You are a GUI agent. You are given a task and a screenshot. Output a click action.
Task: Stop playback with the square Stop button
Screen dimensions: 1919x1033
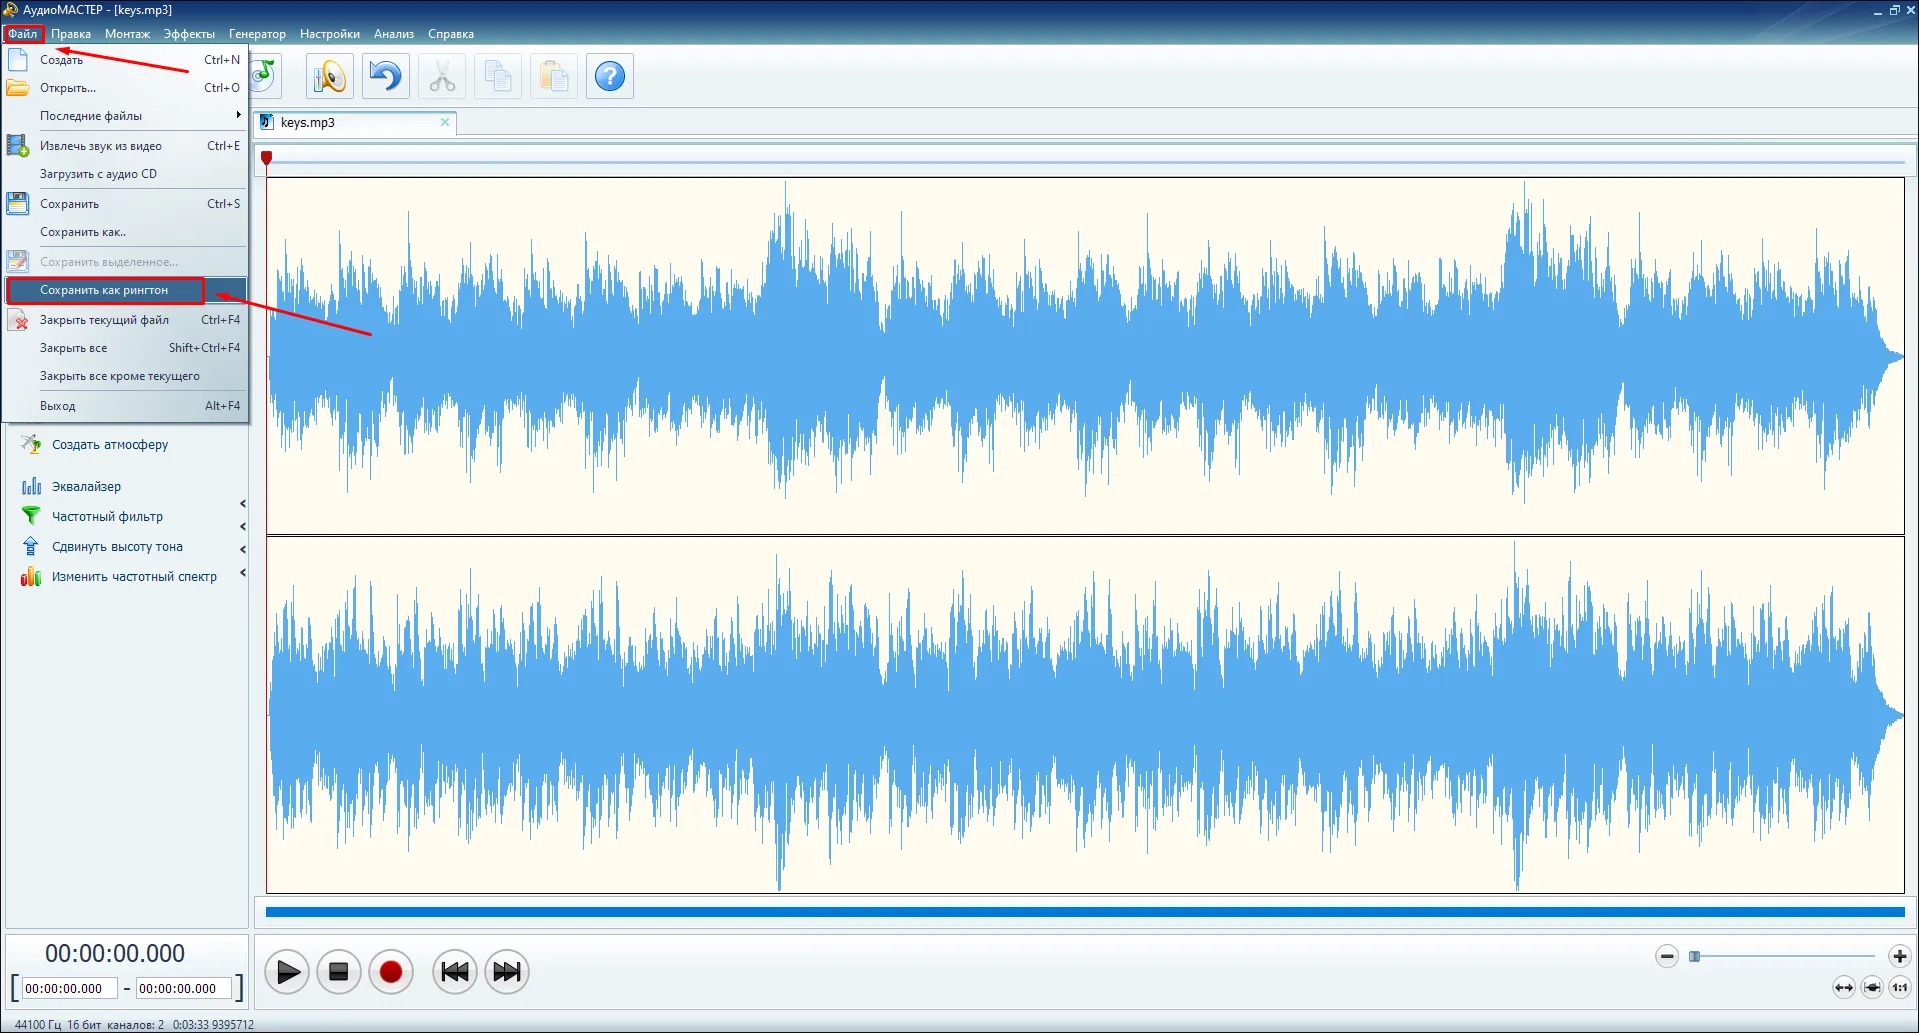click(x=339, y=972)
